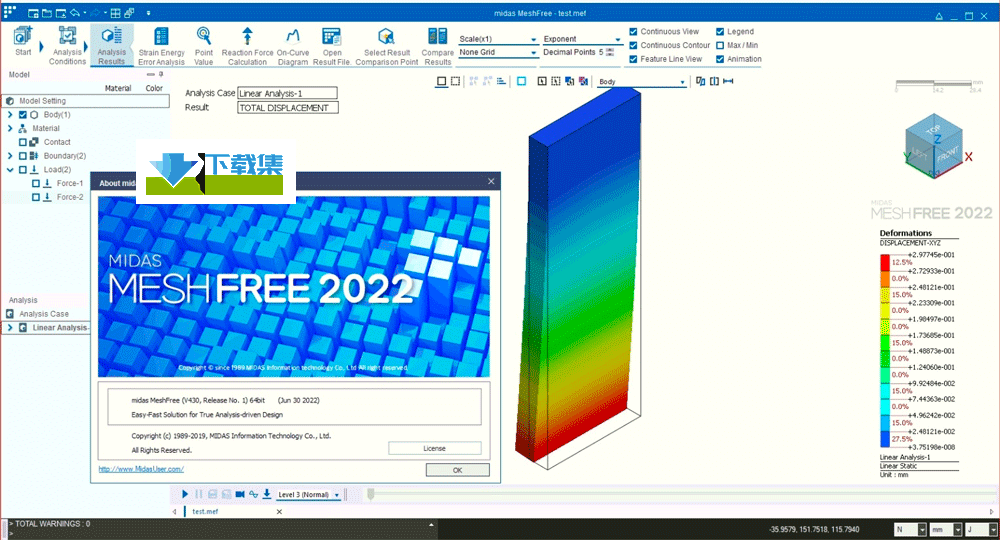Viewport: 1000px width, 540px height.
Task: Click the grid layout icon in title bar
Action: (115, 13)
